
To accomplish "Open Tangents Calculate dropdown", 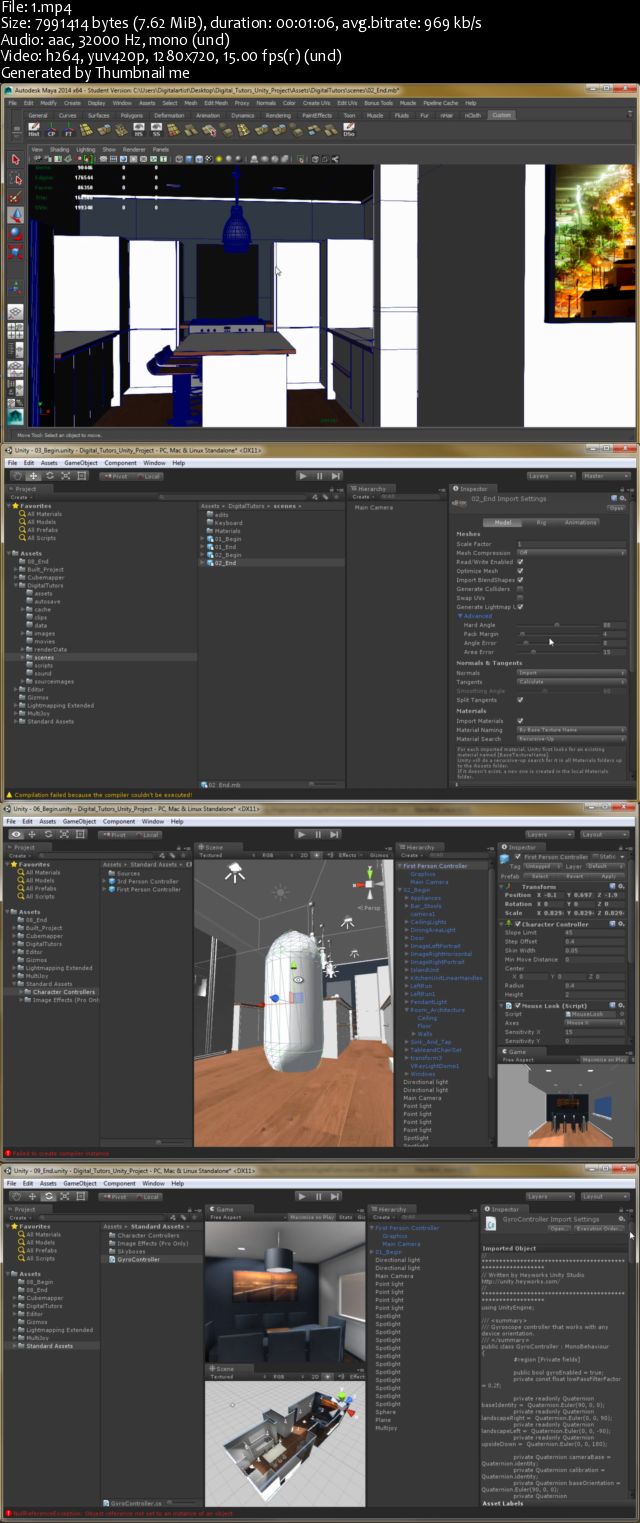I will coord(570,682).
